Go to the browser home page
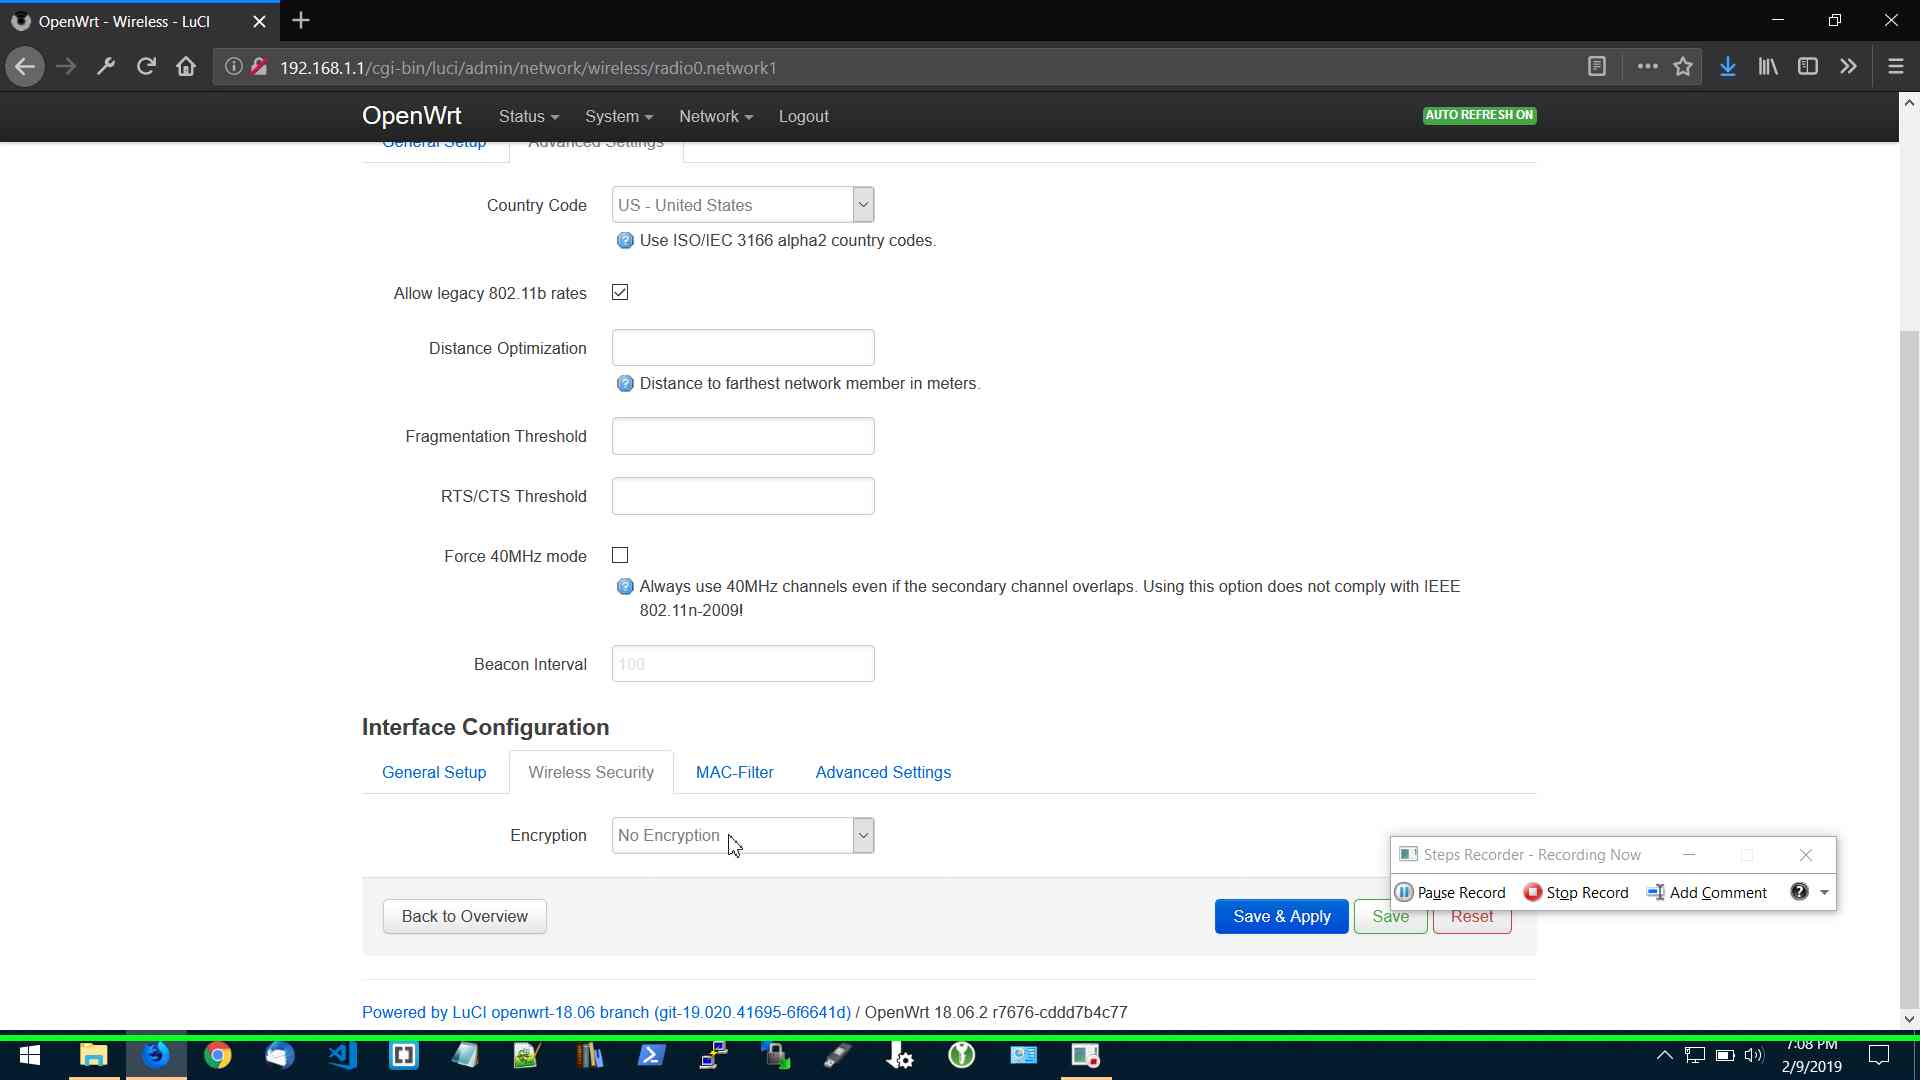The image size is (1920, 1080). coord(186,67)
